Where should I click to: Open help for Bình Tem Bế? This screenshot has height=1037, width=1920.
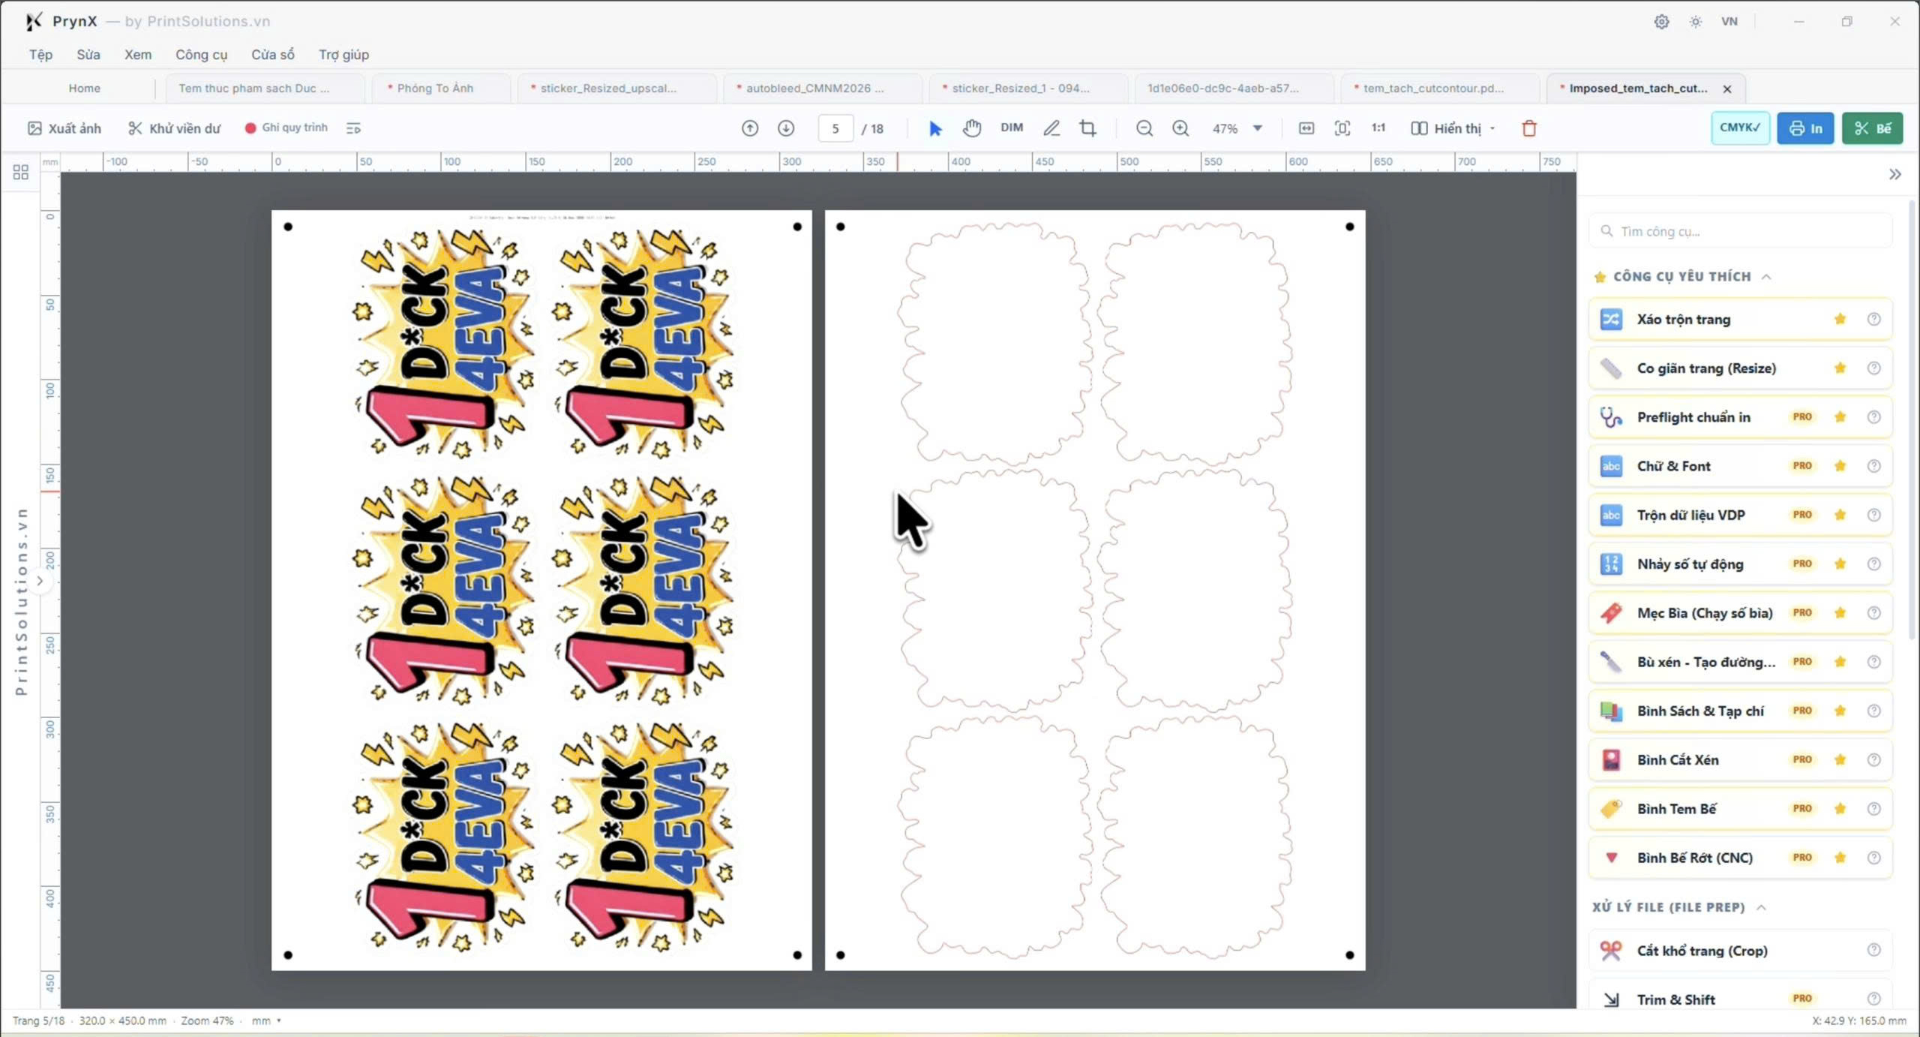click(x=1874, y=809)
